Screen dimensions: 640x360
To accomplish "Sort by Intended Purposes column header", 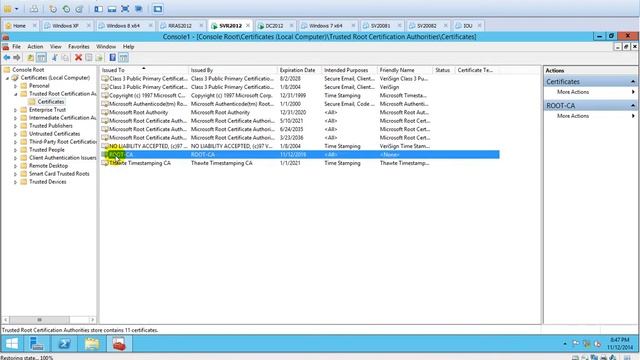I will 349,70.
